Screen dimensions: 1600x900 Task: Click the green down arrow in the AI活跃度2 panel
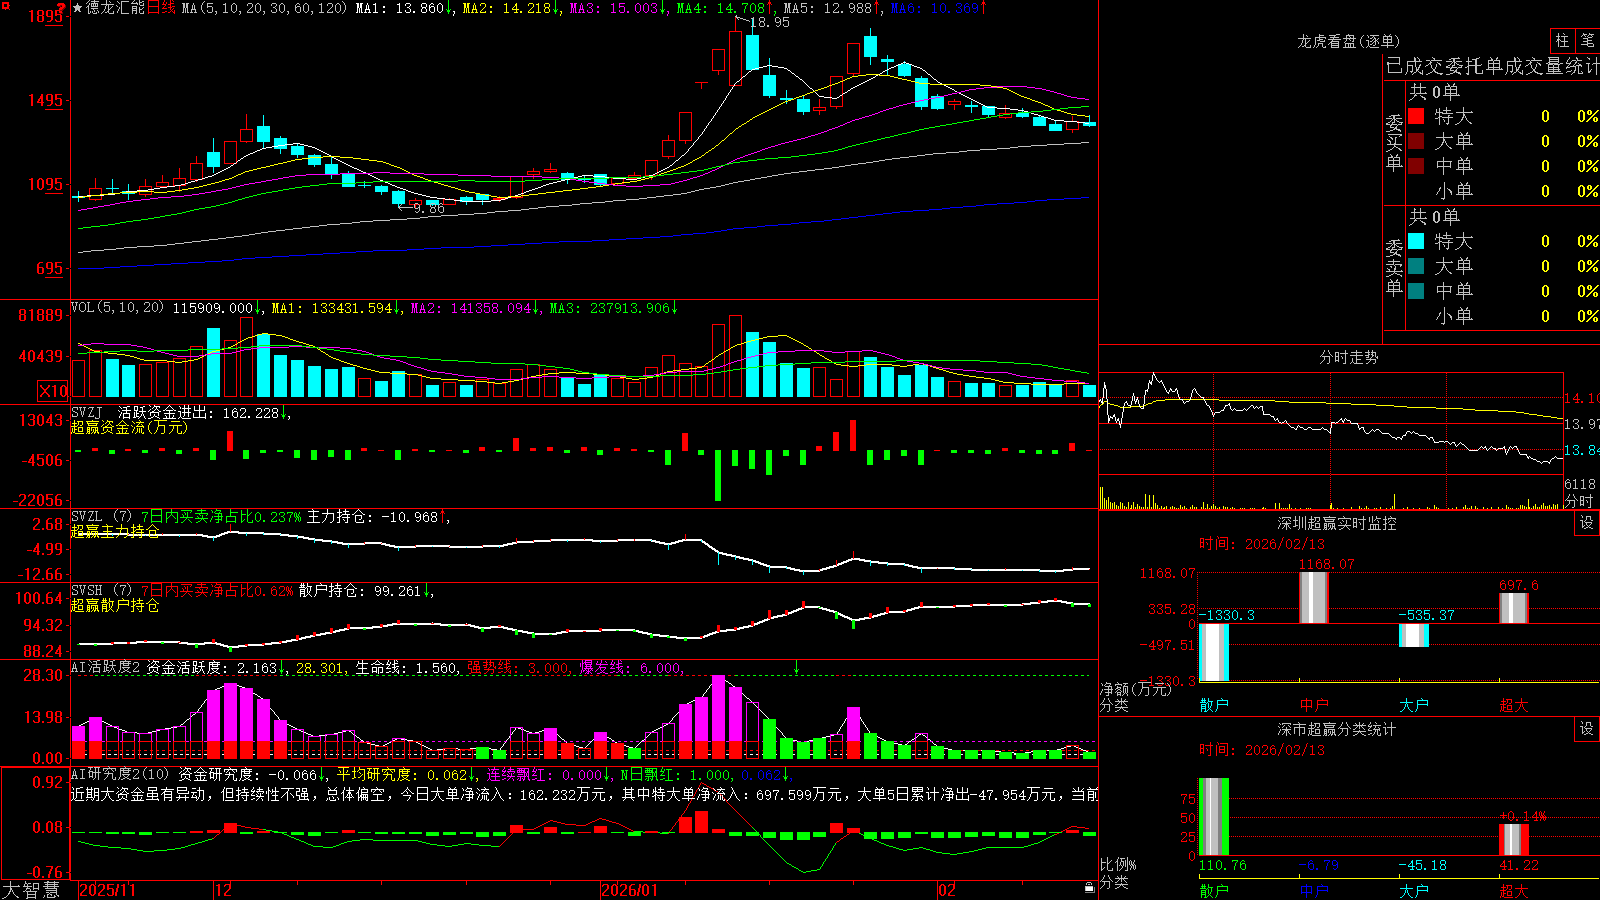click(796, 667)
